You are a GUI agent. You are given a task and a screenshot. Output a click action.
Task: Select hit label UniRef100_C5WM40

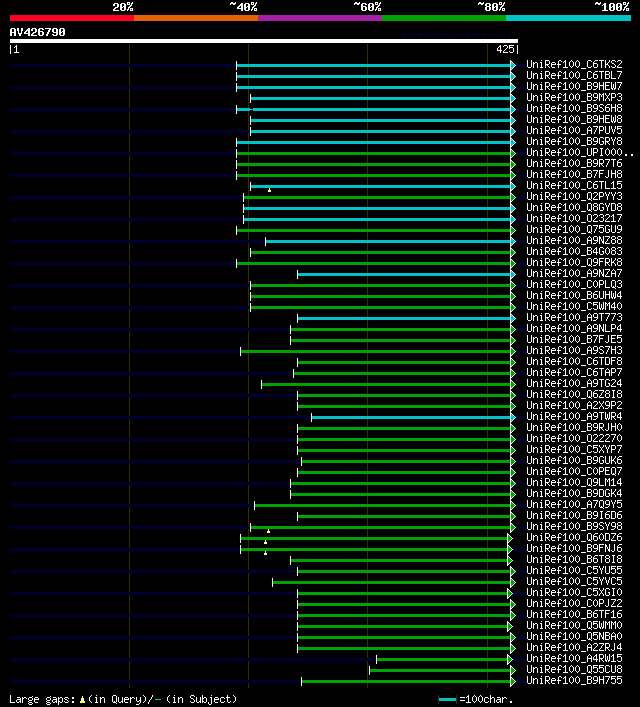574,307
